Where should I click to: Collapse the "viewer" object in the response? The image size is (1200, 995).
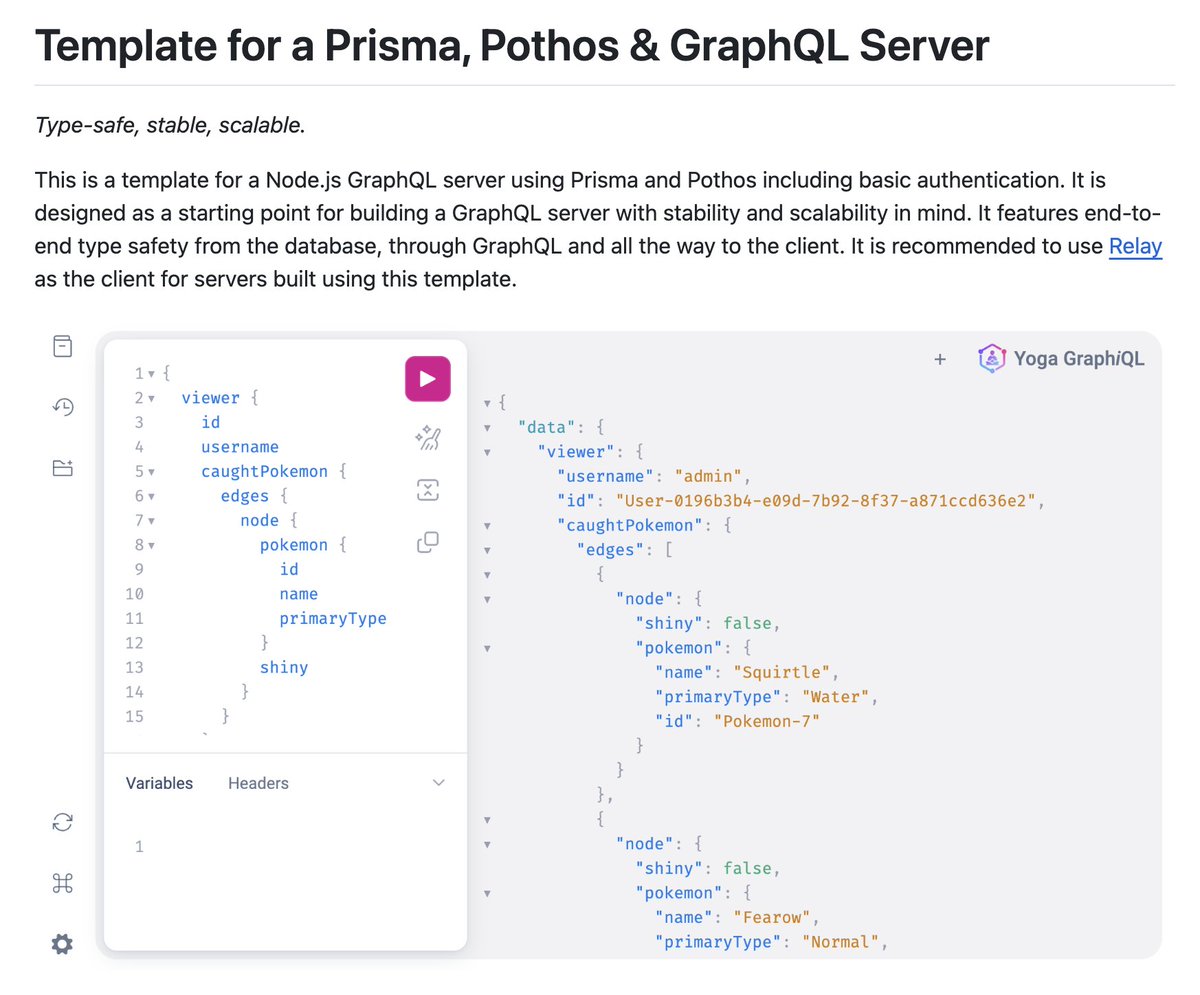coord(487,452)
